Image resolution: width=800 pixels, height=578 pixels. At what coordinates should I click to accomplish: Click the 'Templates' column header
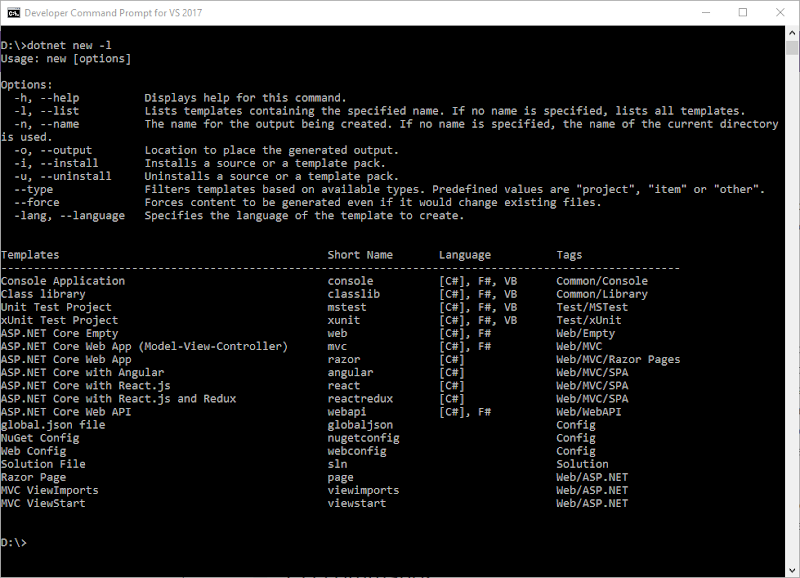(x=30, y=255)
